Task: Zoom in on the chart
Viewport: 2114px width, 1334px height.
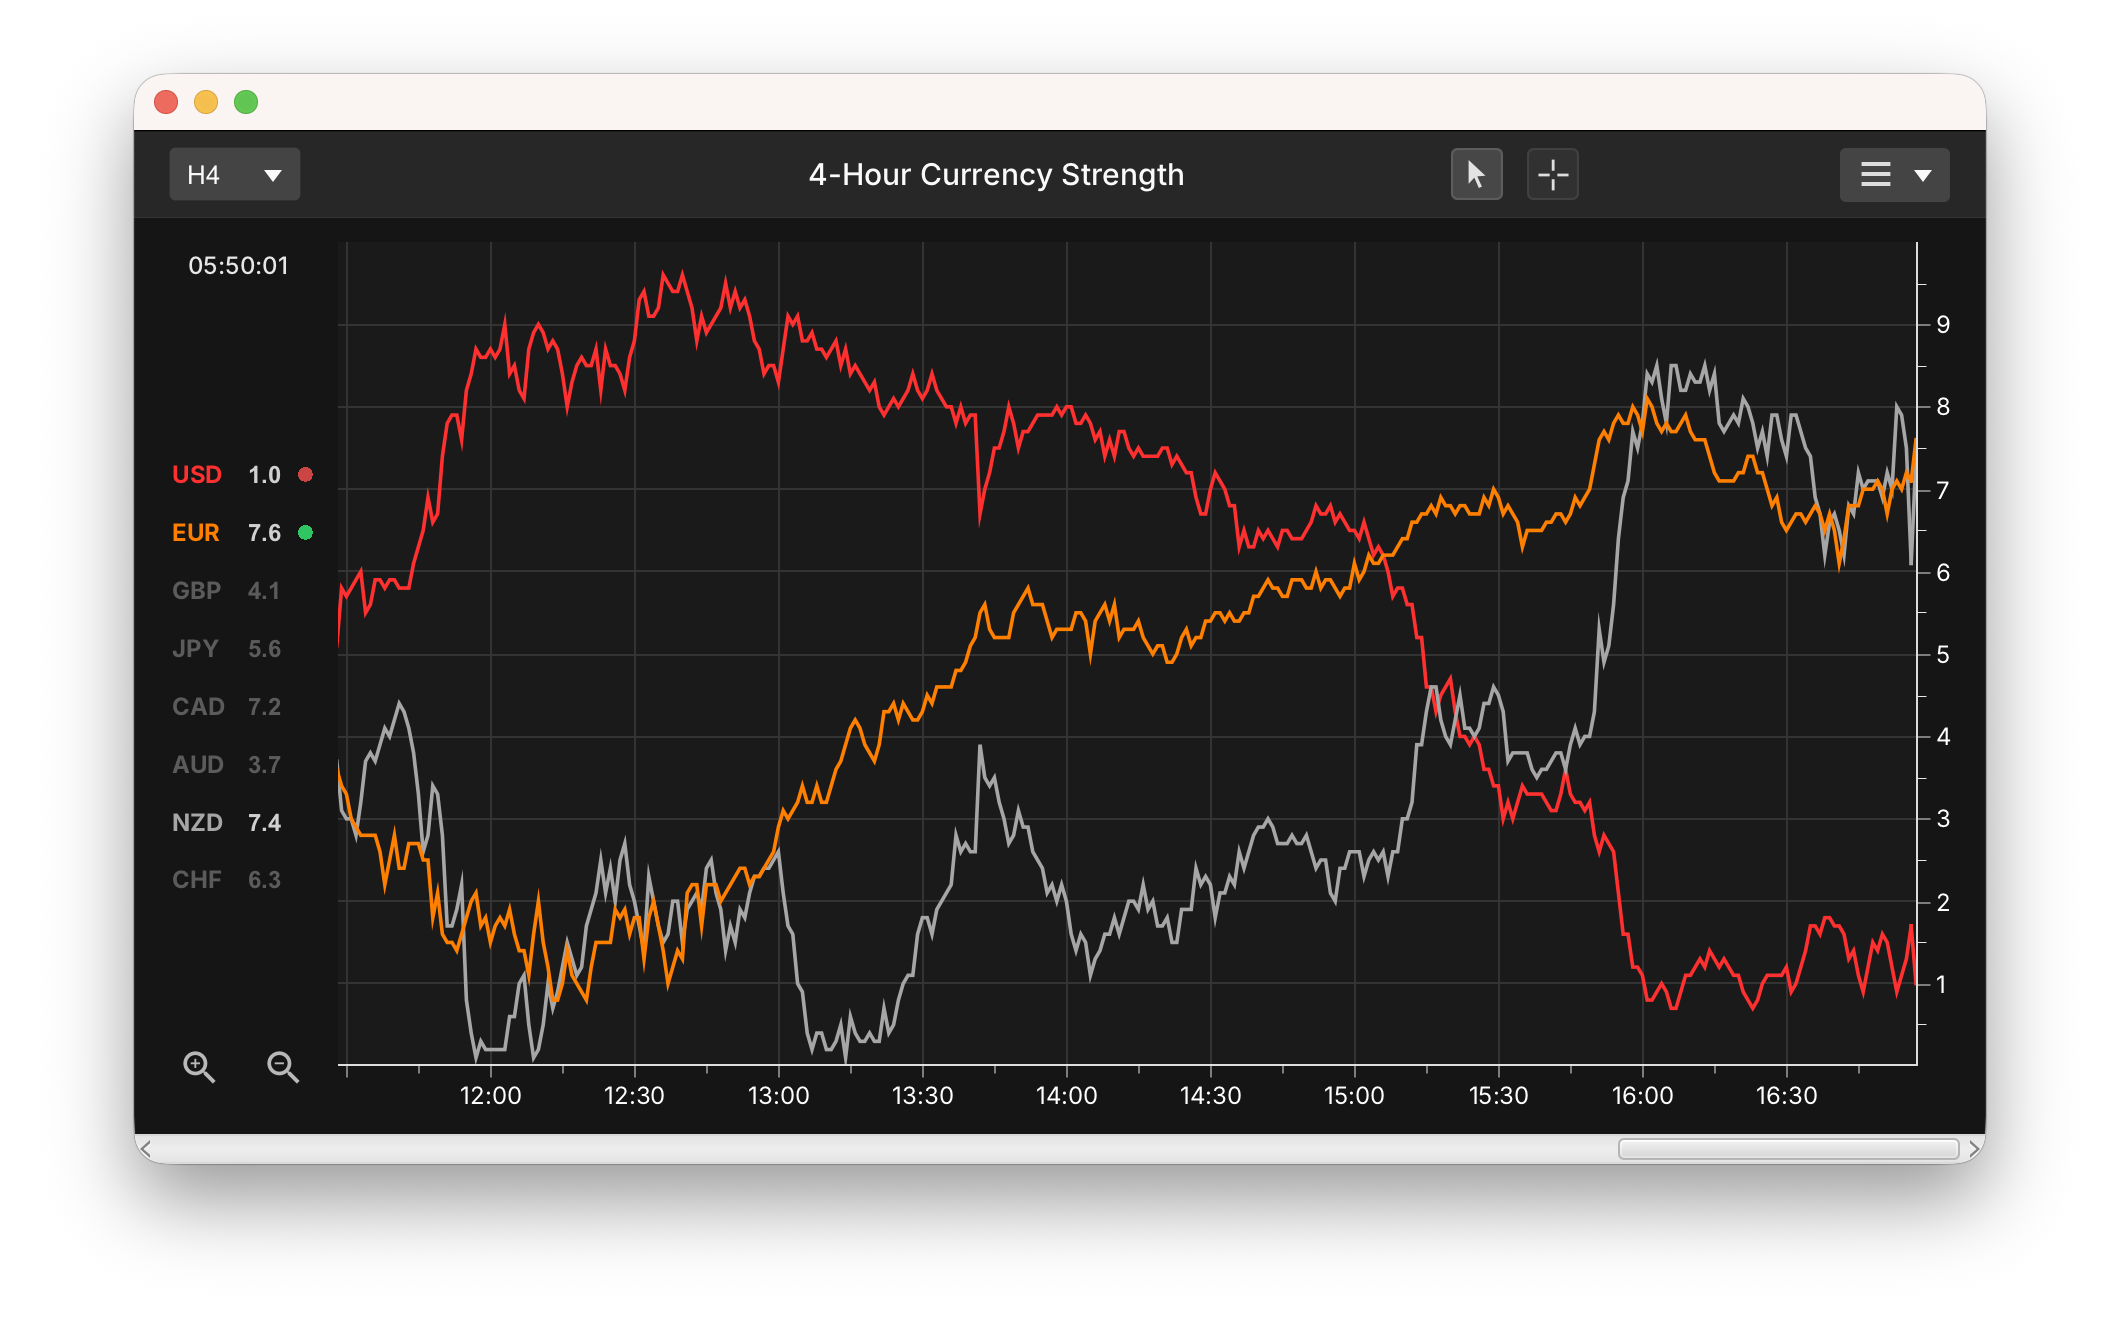Action: pyautogui.click(x=199, y=1067)
